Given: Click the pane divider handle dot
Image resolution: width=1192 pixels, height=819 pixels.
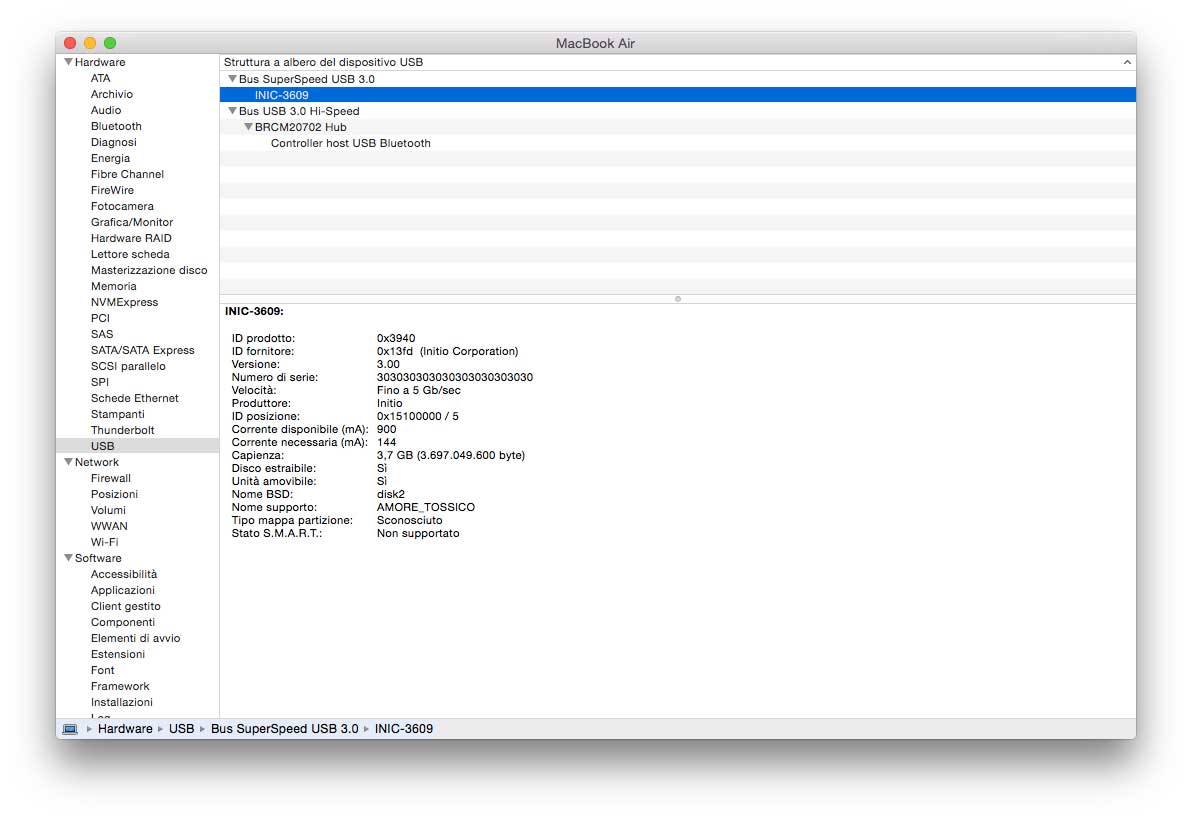Looking at the screenshot, I should tap(678, 298).
